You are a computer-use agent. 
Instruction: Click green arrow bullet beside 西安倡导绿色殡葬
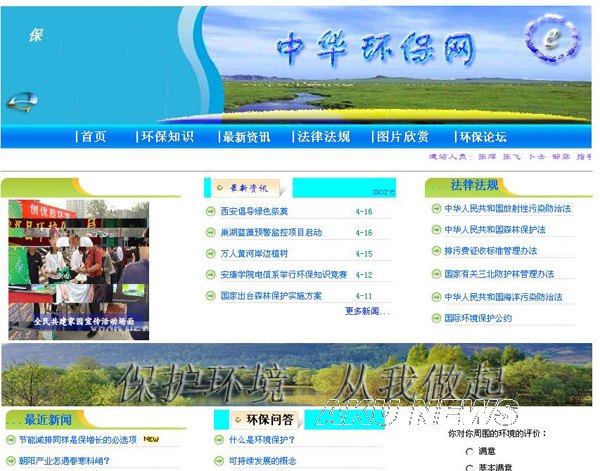(210, 212)
